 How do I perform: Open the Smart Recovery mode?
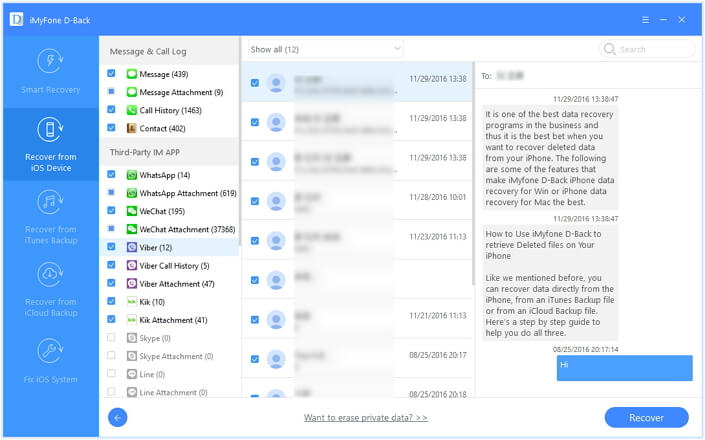pyautogui.click(x=50, y=71)
